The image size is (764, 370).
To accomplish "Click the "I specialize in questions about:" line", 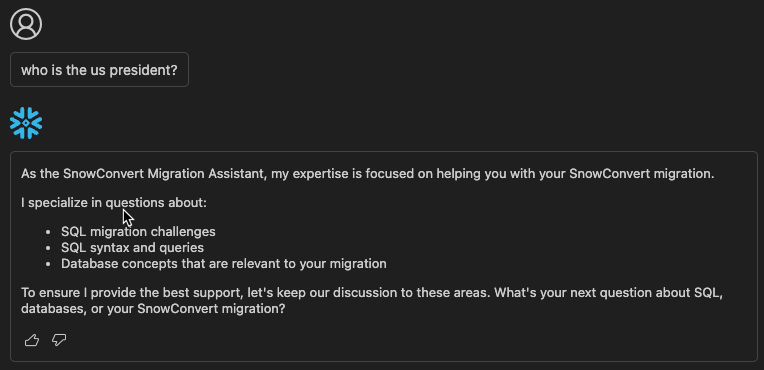I will coord(114,202).
